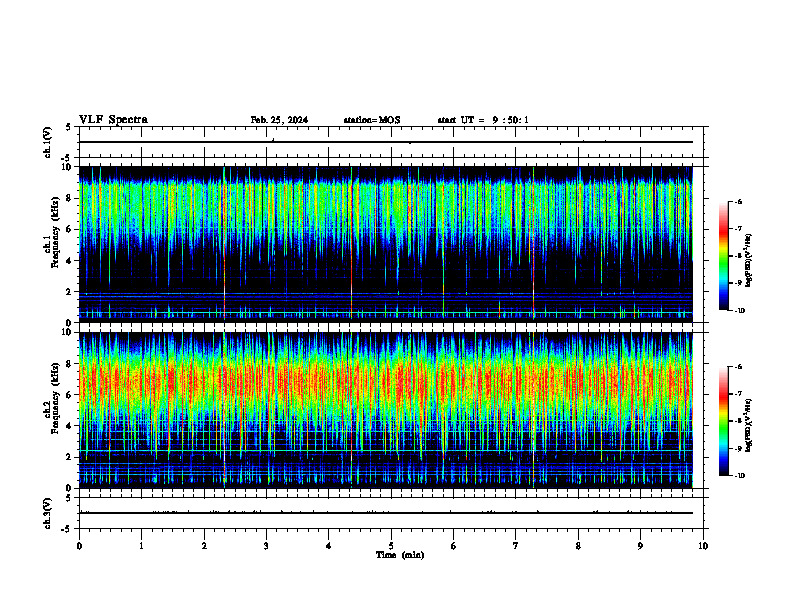Click the "-10" label on ch.2 color bar
The image size is (792, 612).
[x=739, y=476]
